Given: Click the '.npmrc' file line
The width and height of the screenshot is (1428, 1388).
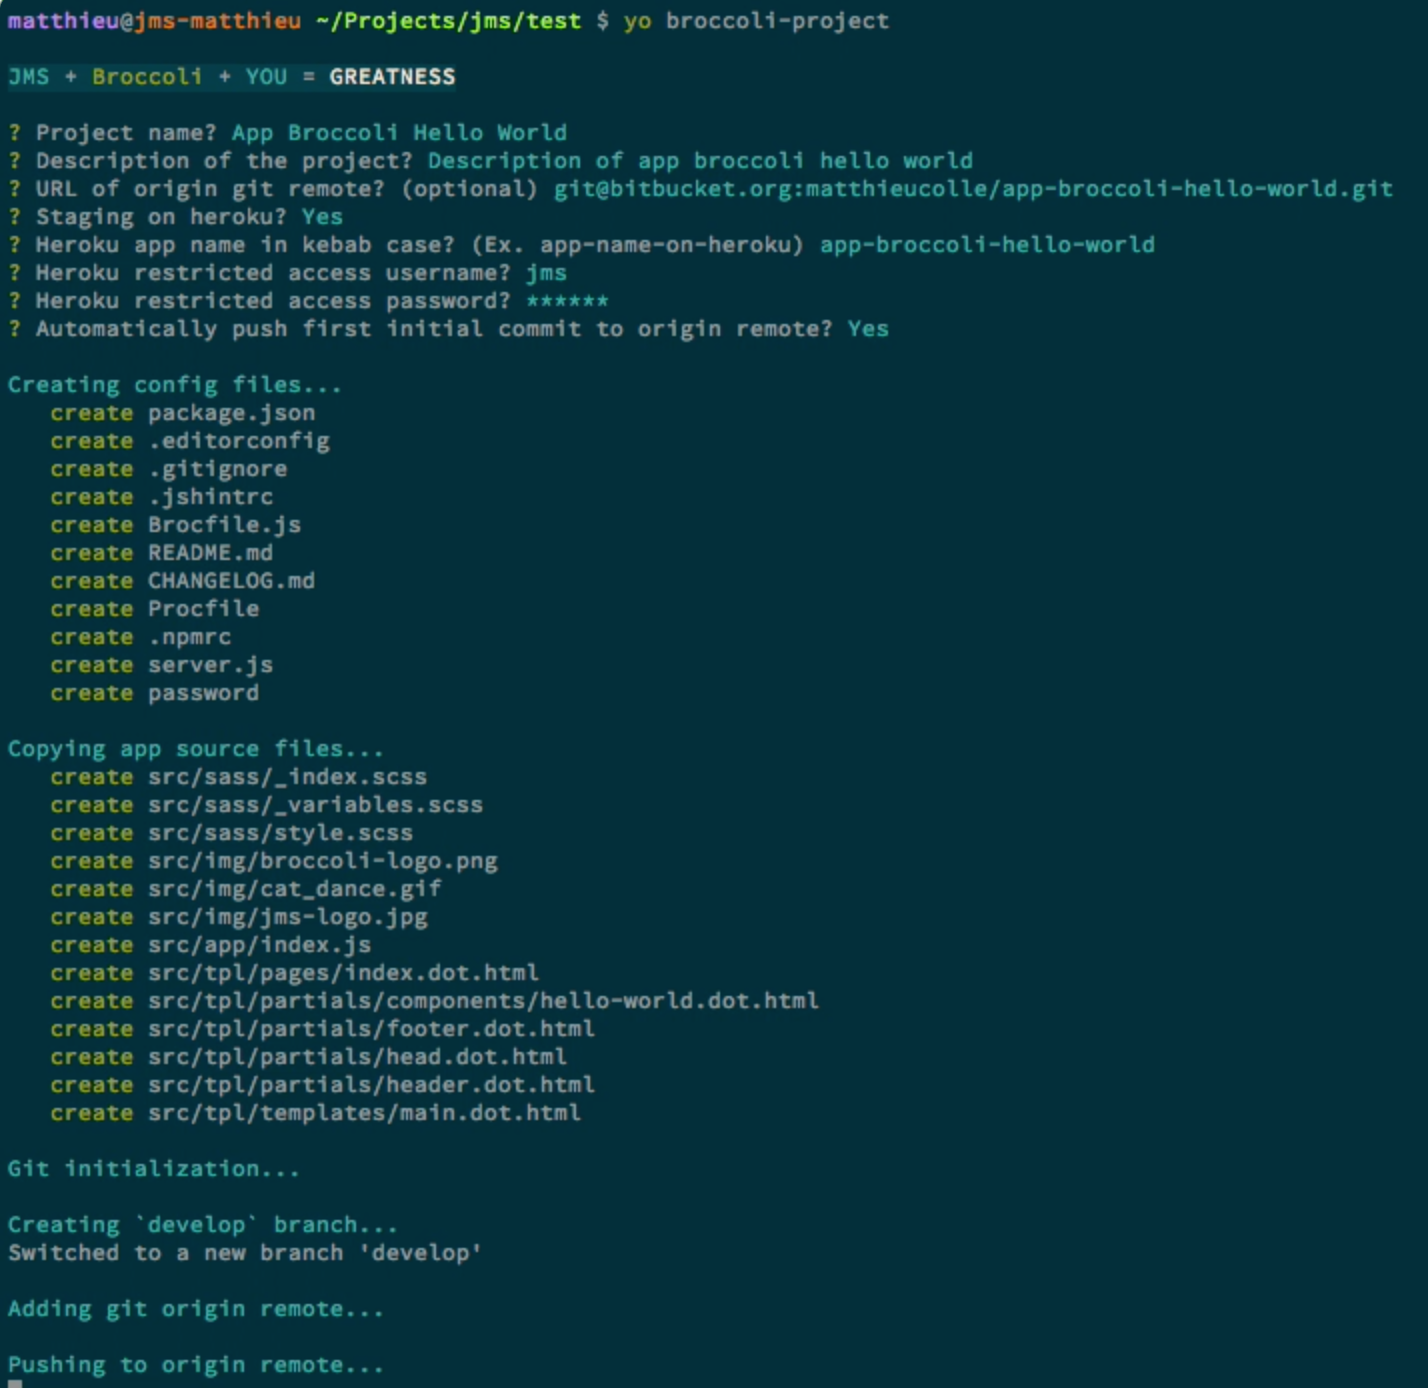Looking at the screenshot, I should pyautogui.click(x=141, y=637).
